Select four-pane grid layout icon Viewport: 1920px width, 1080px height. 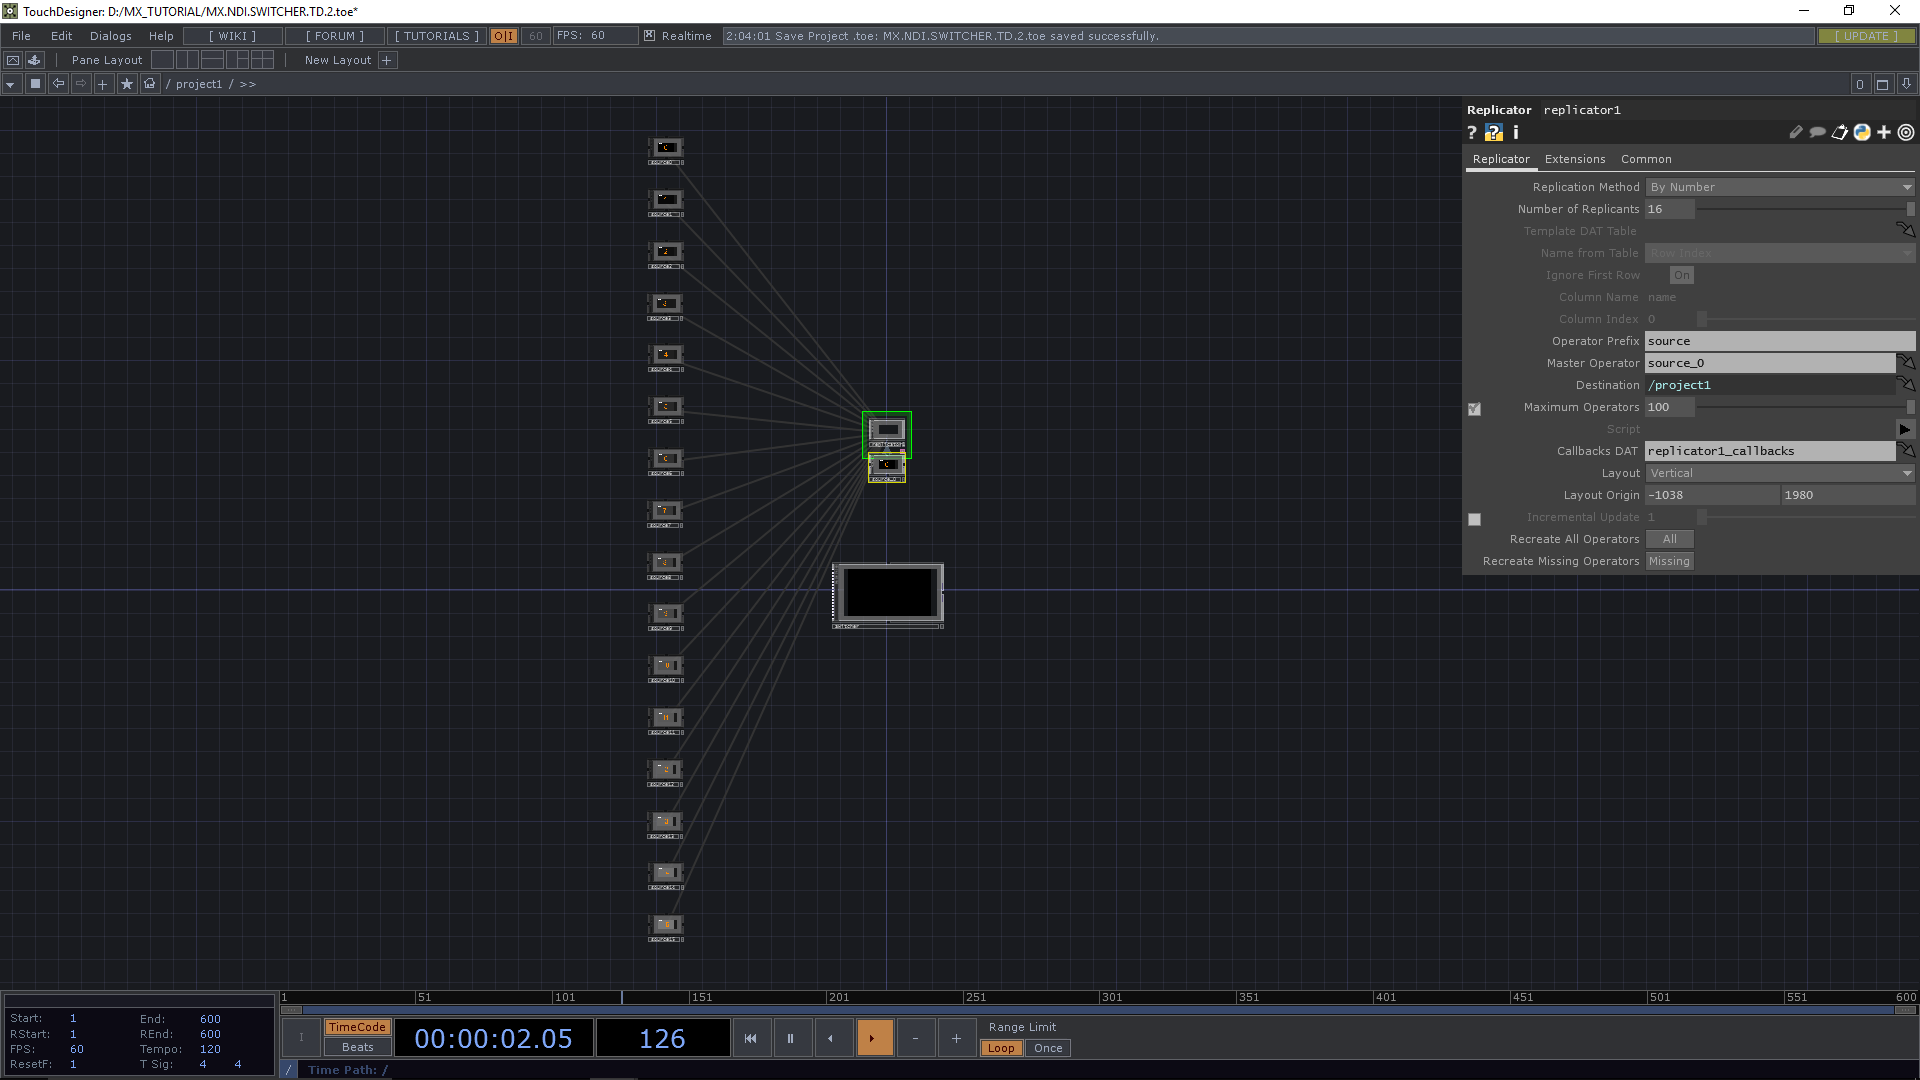262,60
